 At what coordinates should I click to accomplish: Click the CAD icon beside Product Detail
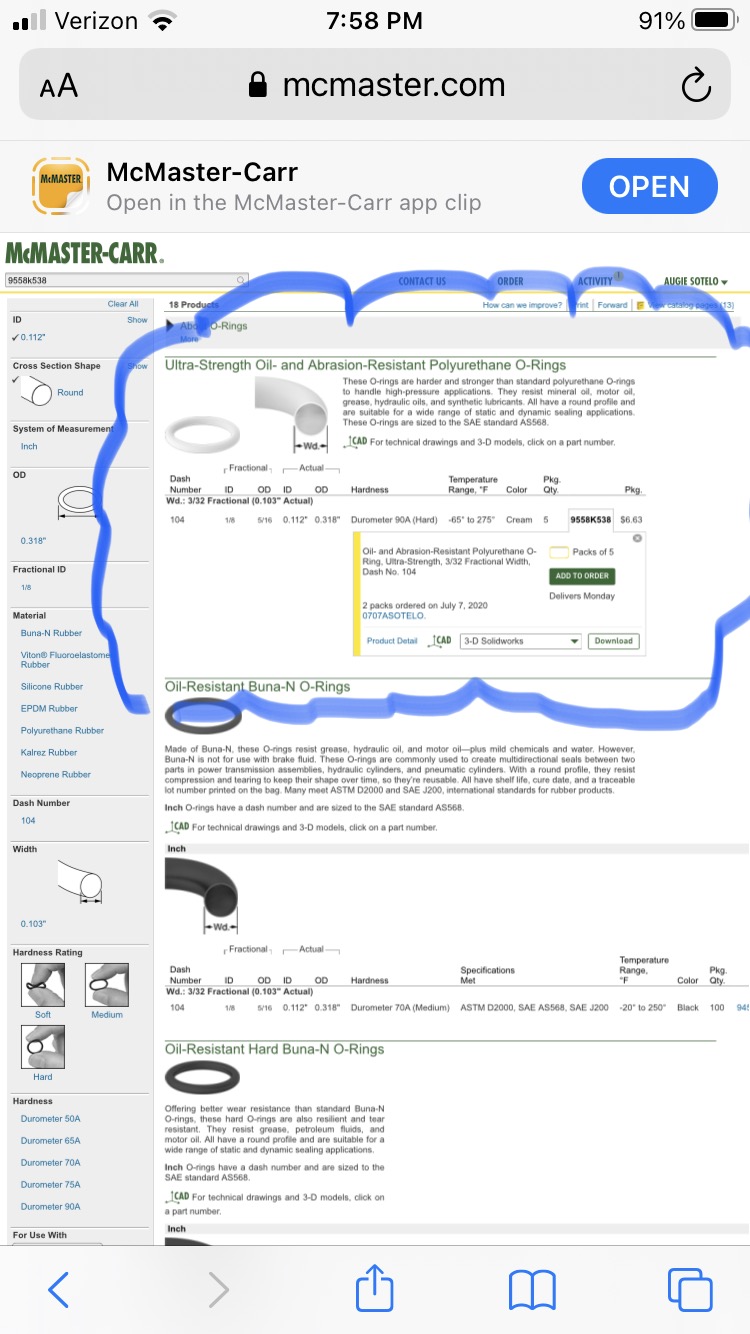[441, 641]
